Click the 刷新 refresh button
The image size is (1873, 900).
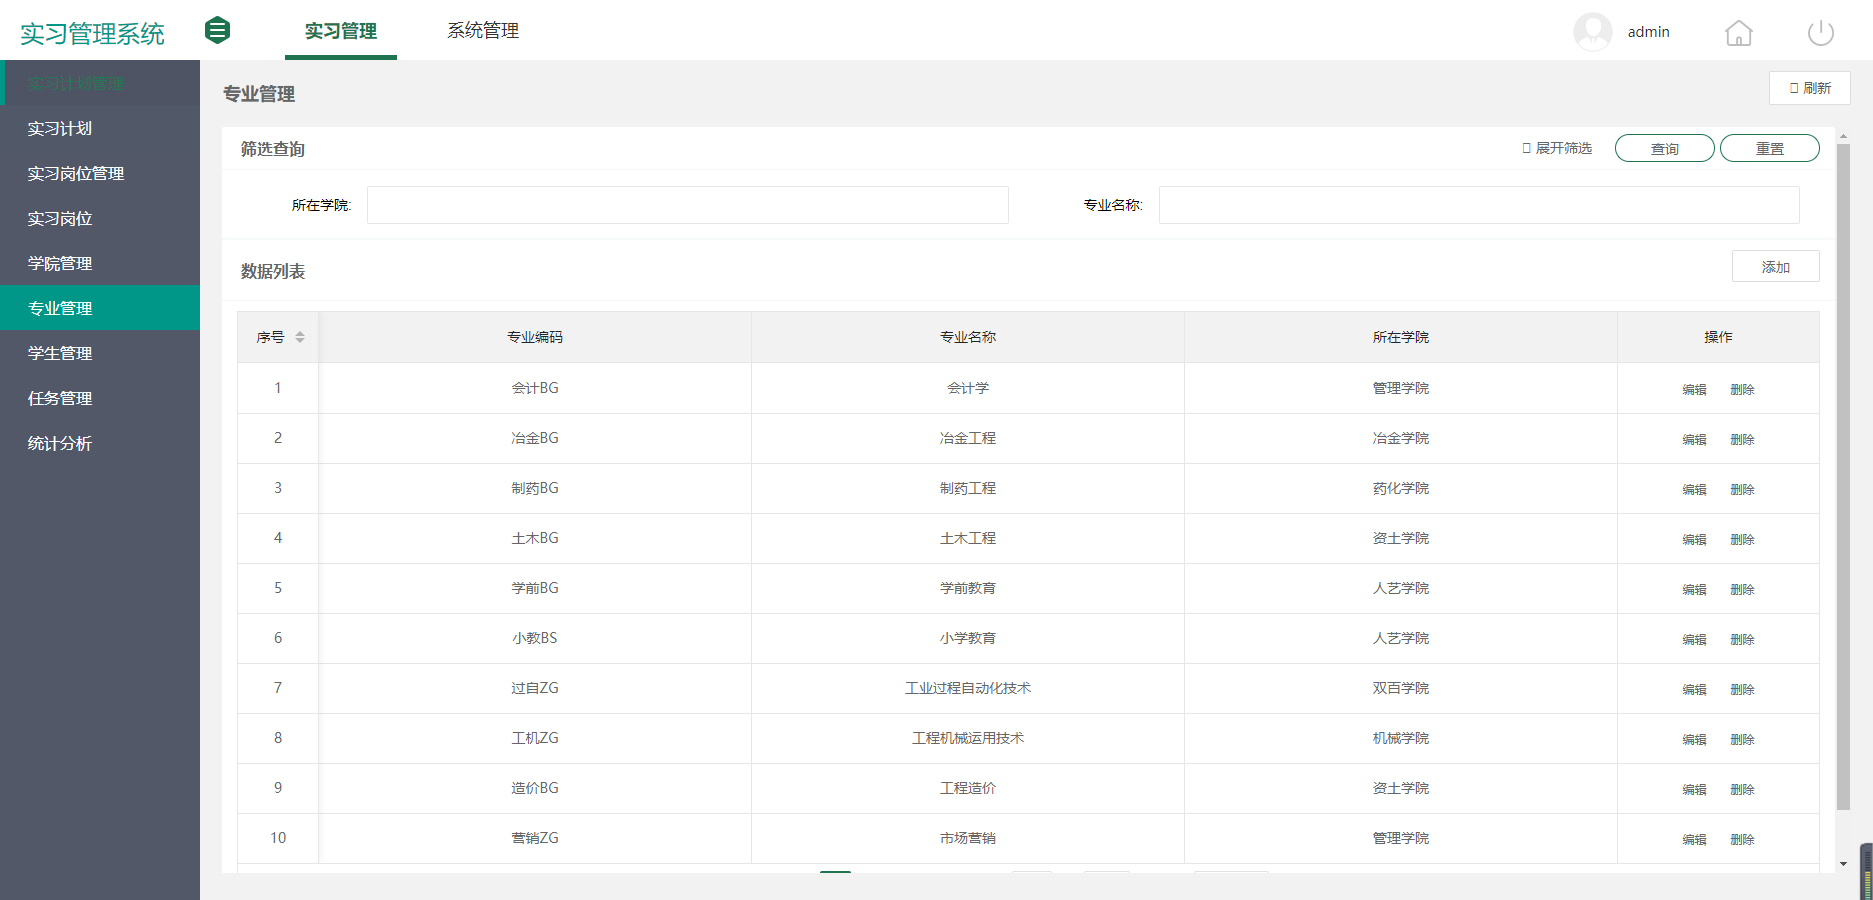(x=1809, y=88)
